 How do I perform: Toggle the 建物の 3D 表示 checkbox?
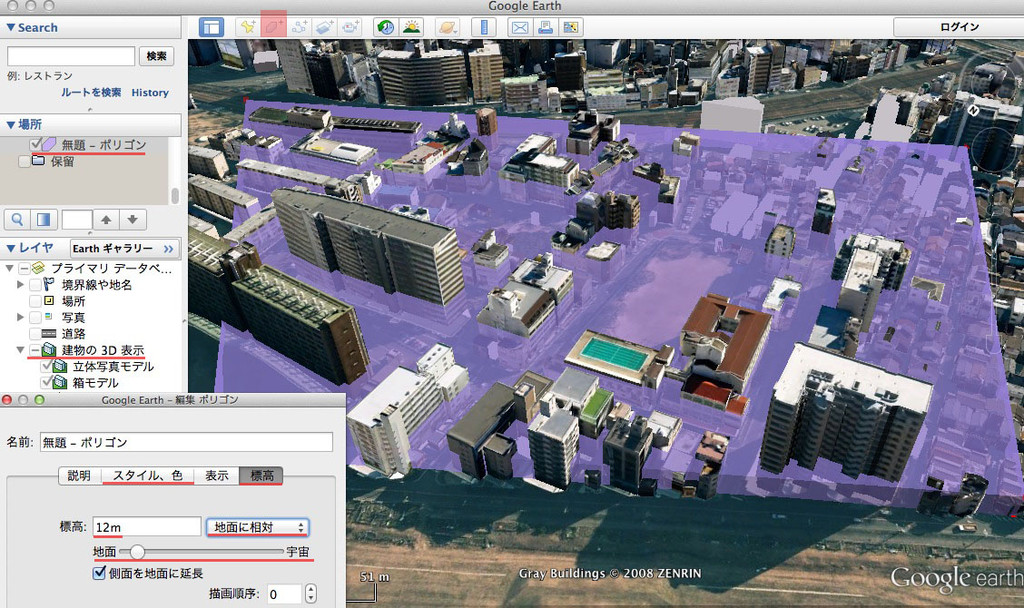click(35, 351)
